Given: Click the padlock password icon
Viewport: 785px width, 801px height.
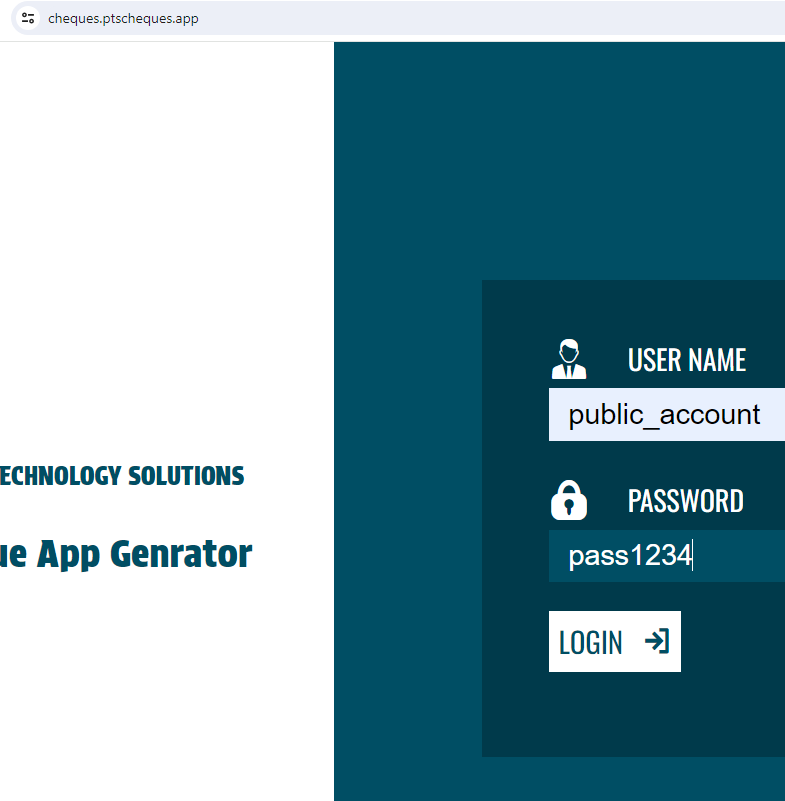Looking at the screenshot, I should (x=569, y=500).
